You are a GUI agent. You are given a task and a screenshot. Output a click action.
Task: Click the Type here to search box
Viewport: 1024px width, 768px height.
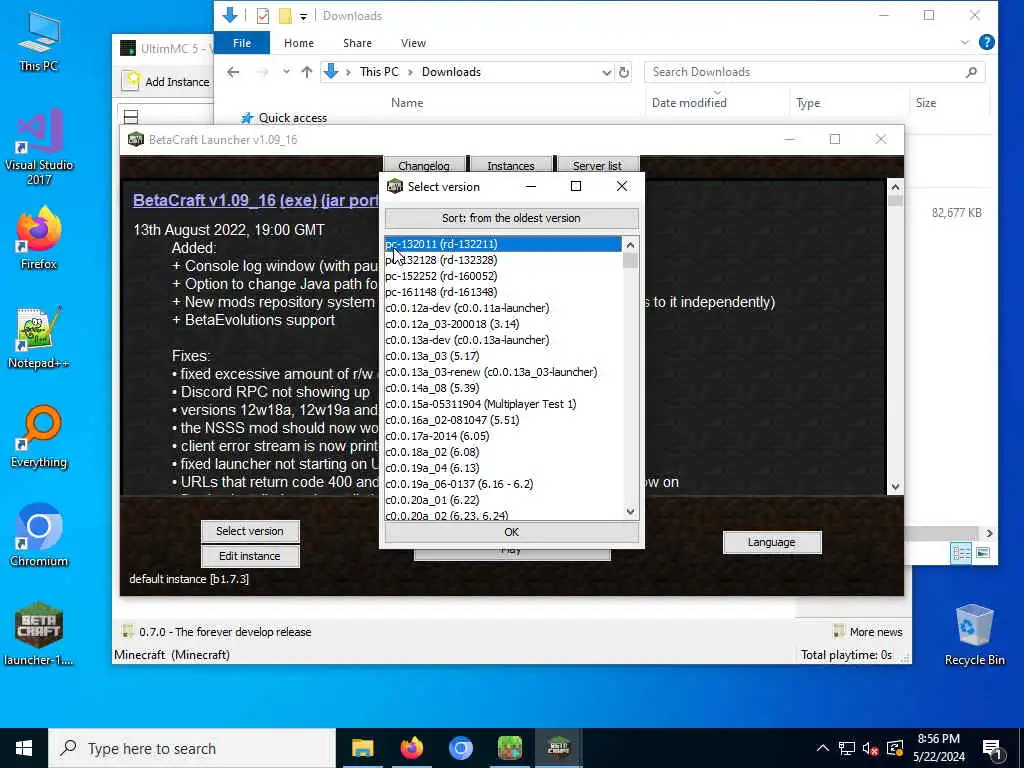[192, 748]
